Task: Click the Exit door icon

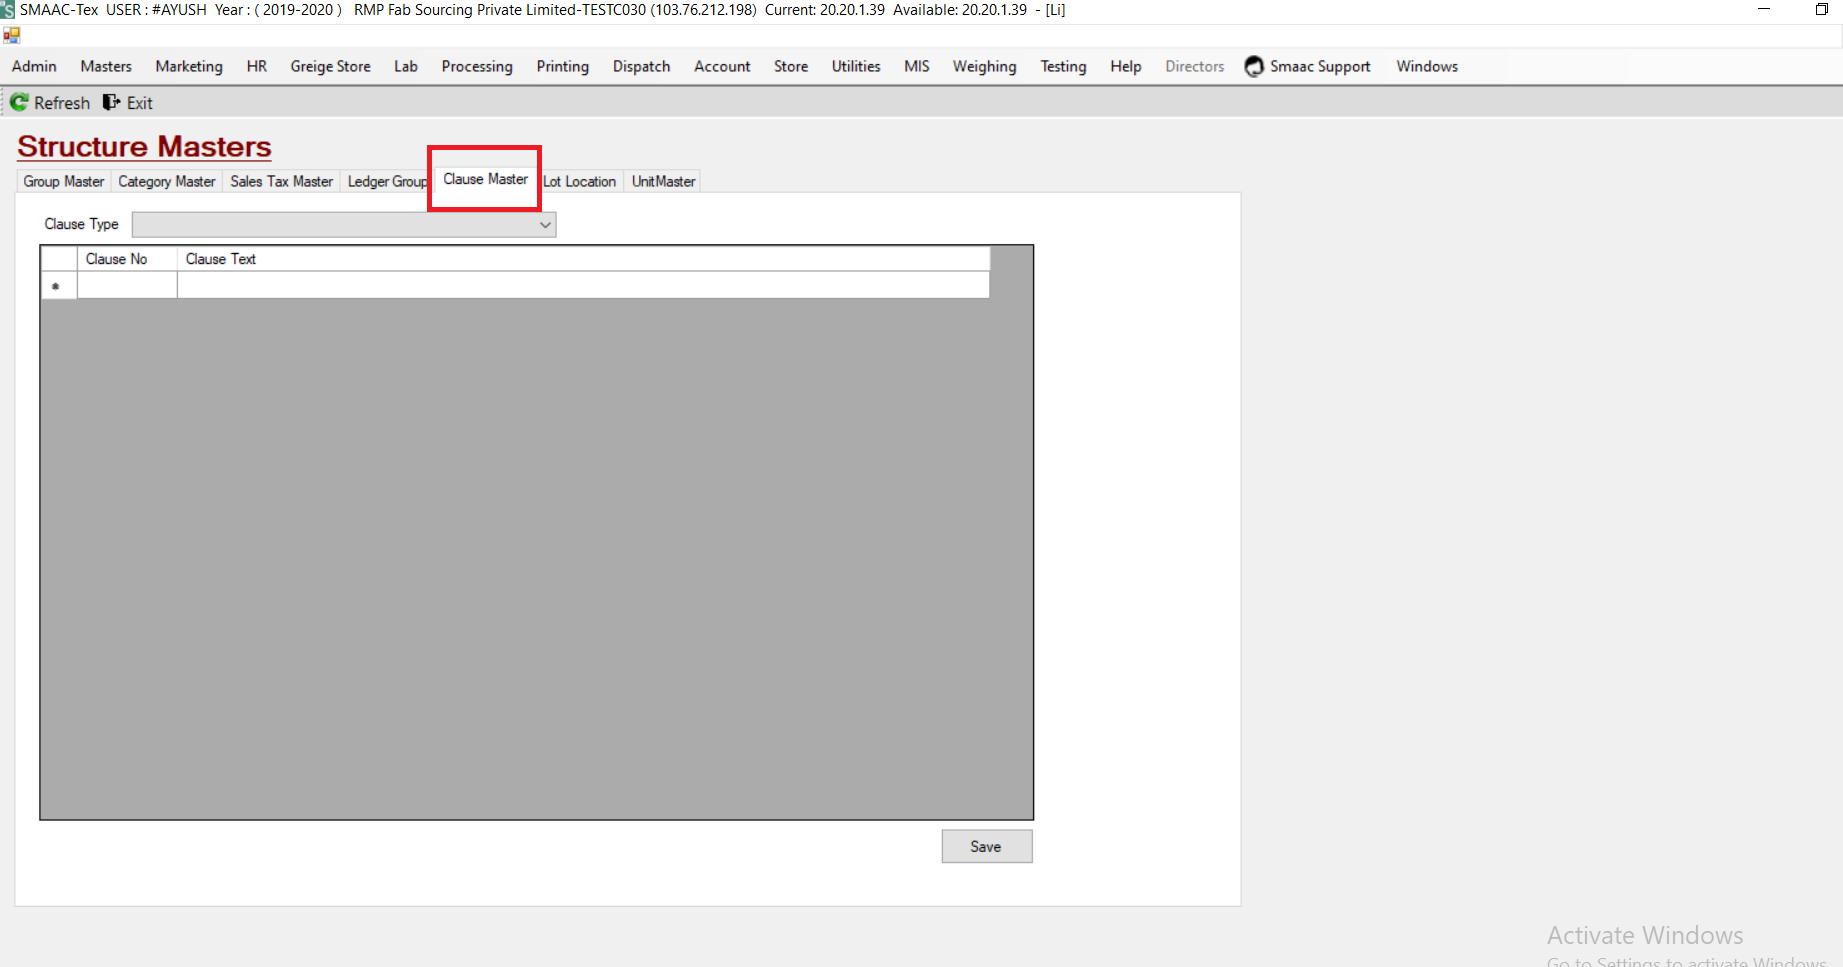Action: click(111, 102)
